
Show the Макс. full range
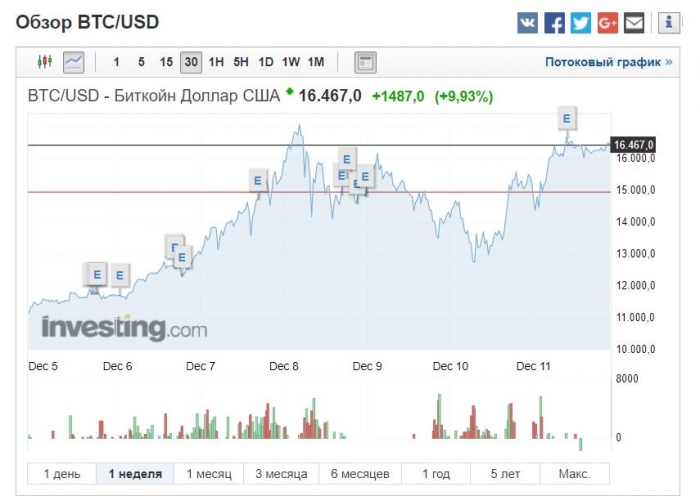coord(574,474)
